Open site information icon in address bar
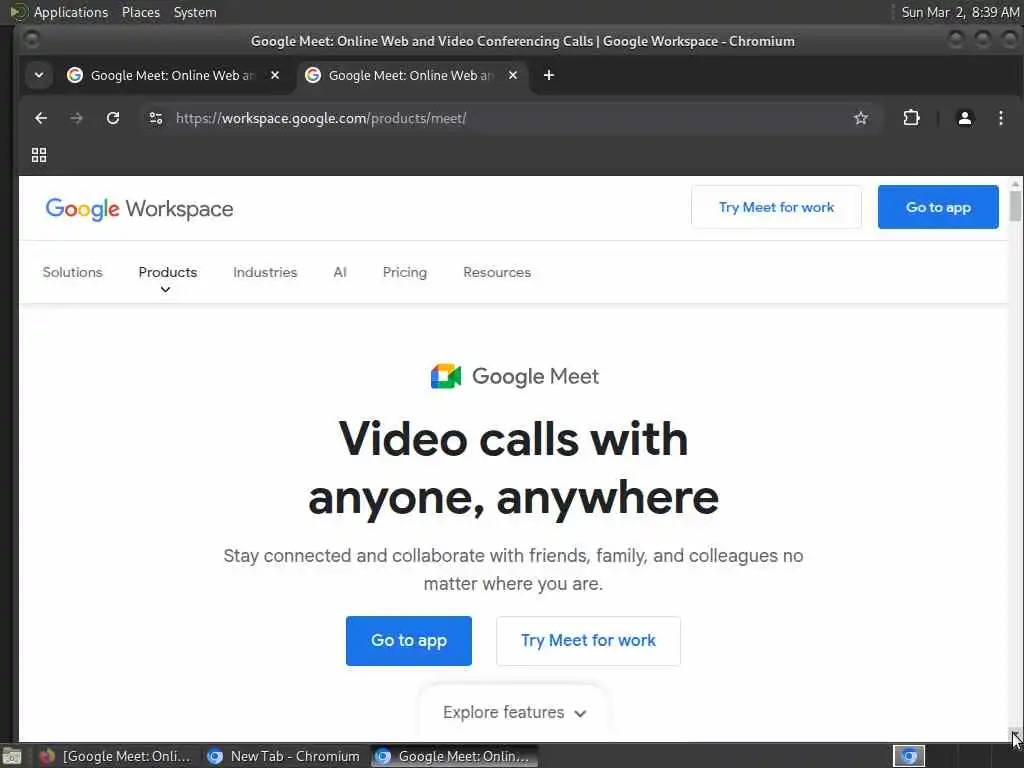This screenshot has height=768, width=1024. [155, 118]
